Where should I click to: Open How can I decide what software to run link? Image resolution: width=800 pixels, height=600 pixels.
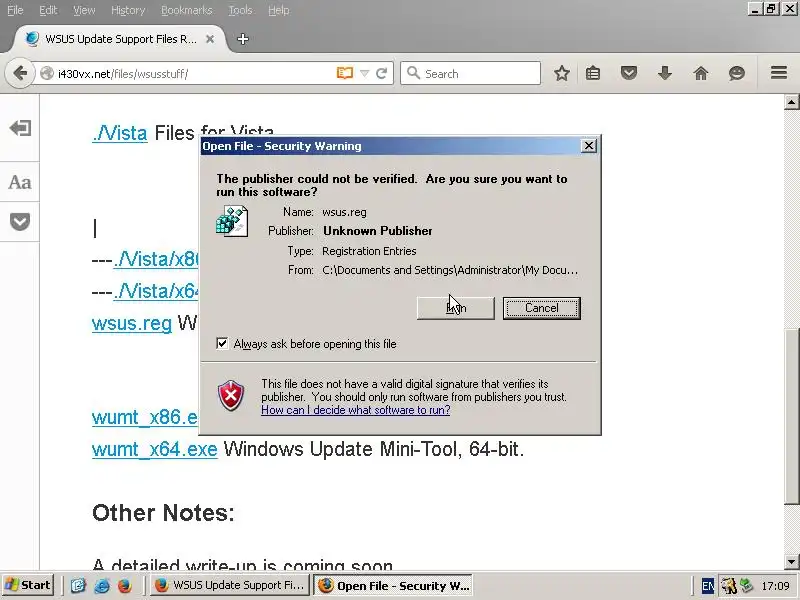pyautogui.click(x=356, y=410)
